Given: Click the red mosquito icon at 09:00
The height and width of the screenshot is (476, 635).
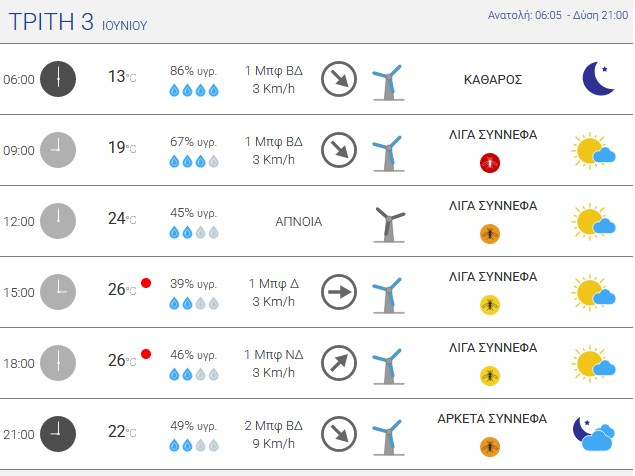Looking at the screenshot, I should click(490, 163).
